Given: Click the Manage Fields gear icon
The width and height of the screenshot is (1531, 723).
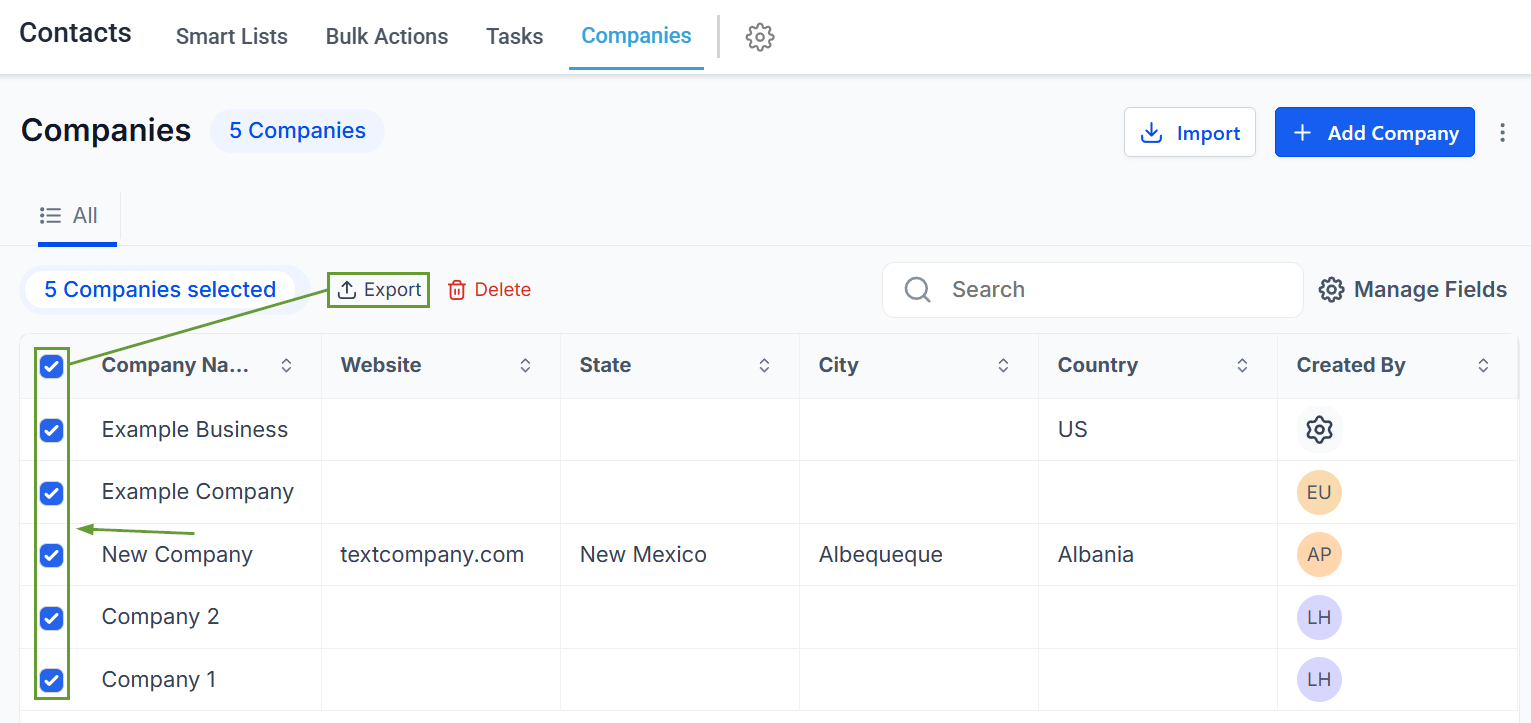Looking at the screenshot, I should coord(1331,290).
